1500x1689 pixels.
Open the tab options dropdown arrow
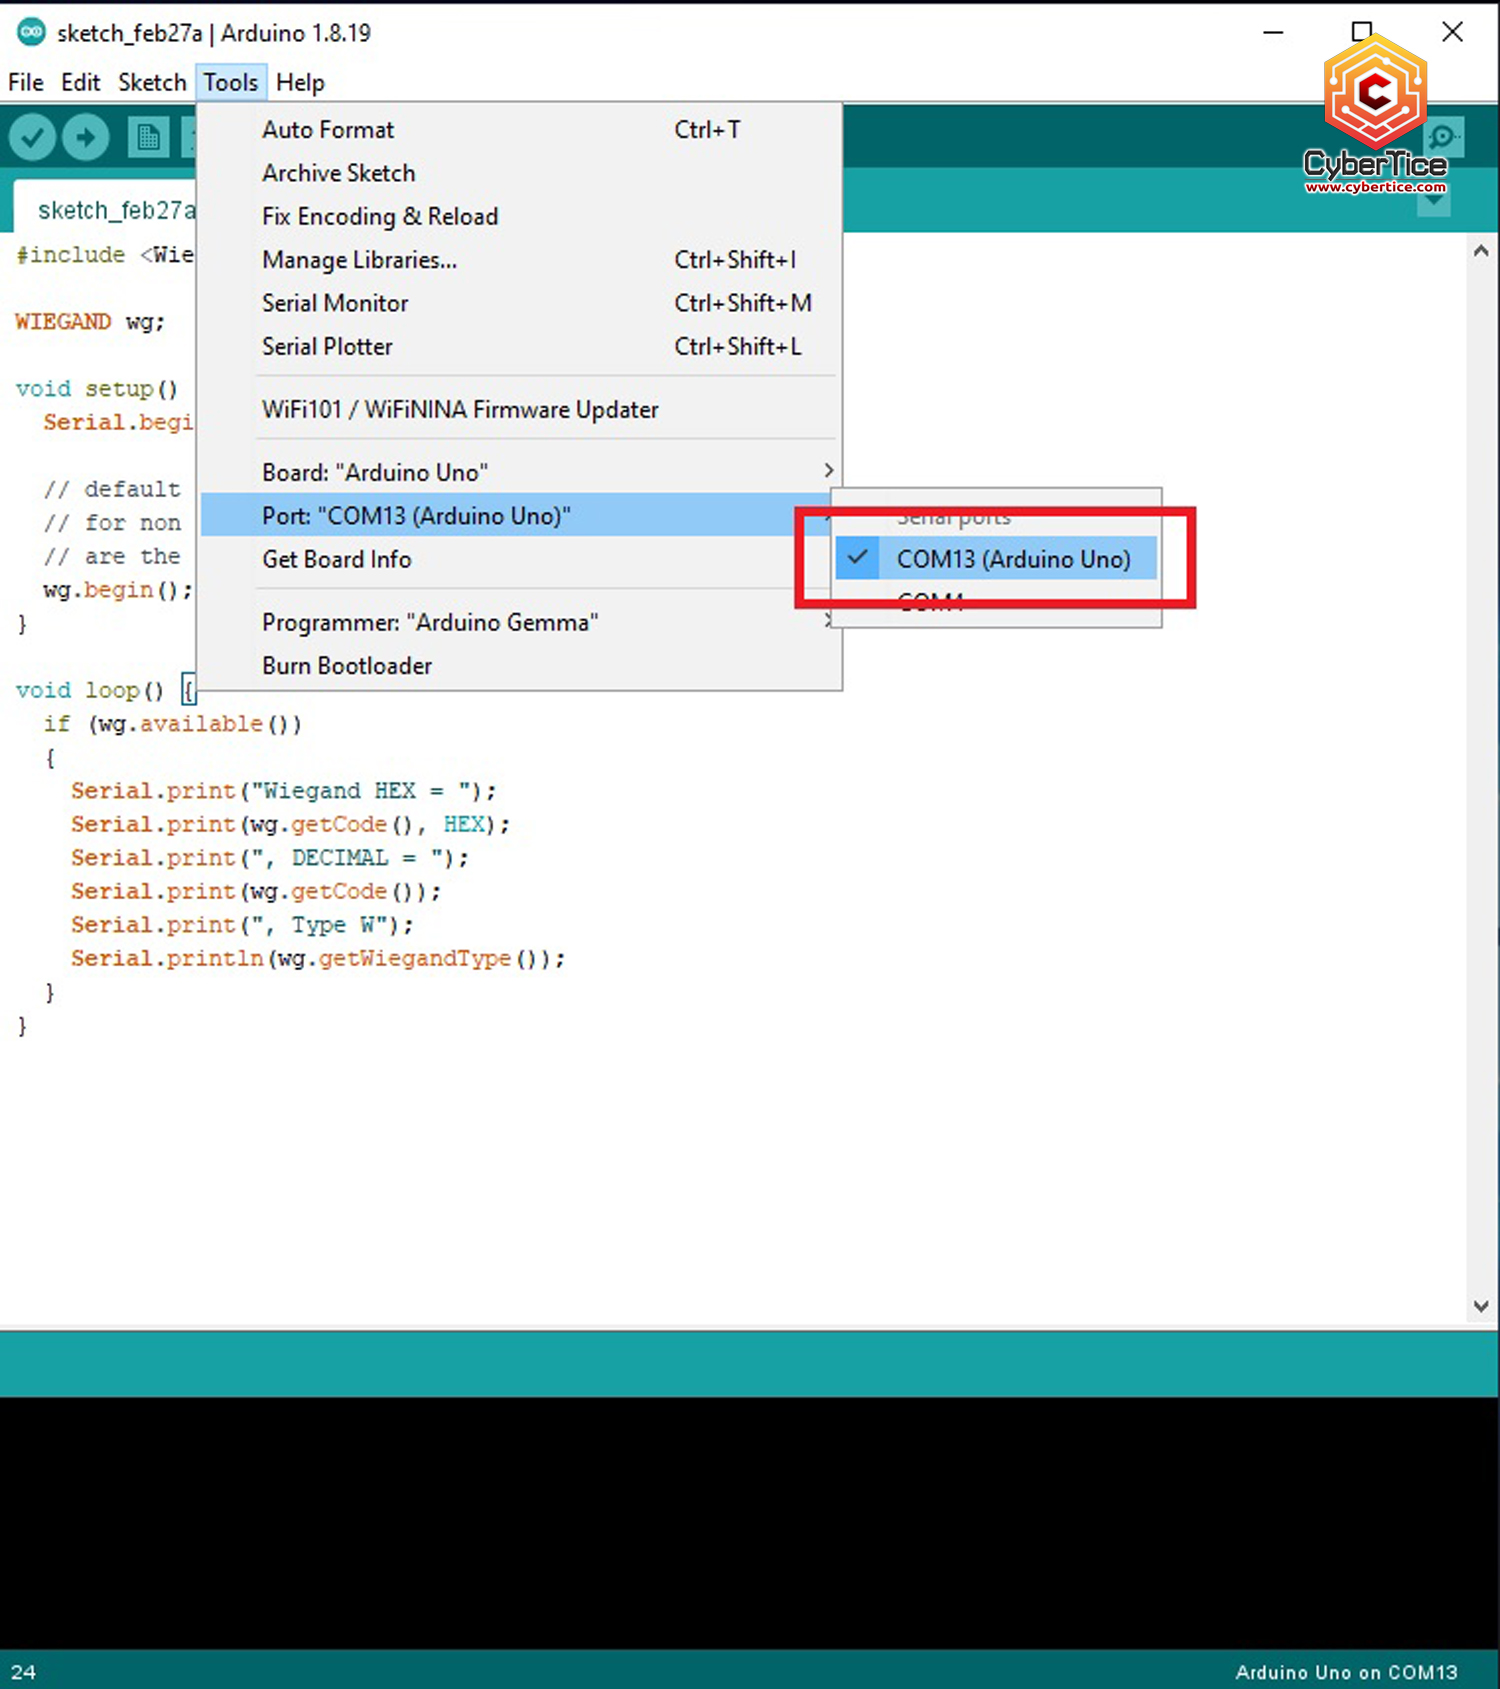point(1434,201)
